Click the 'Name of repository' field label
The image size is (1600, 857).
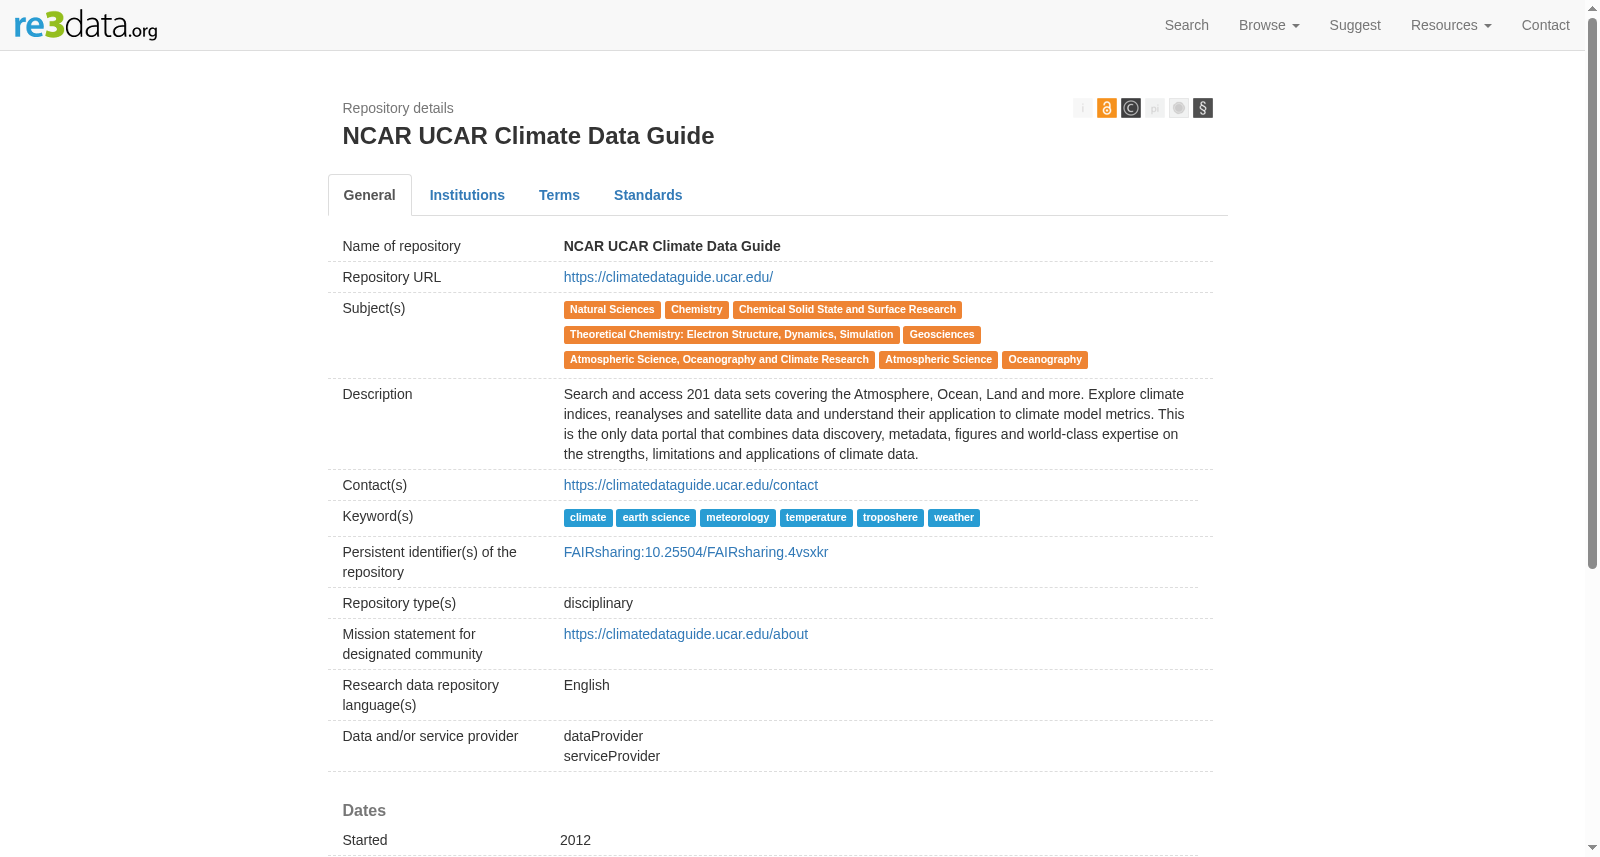click(x=402, y=246)
